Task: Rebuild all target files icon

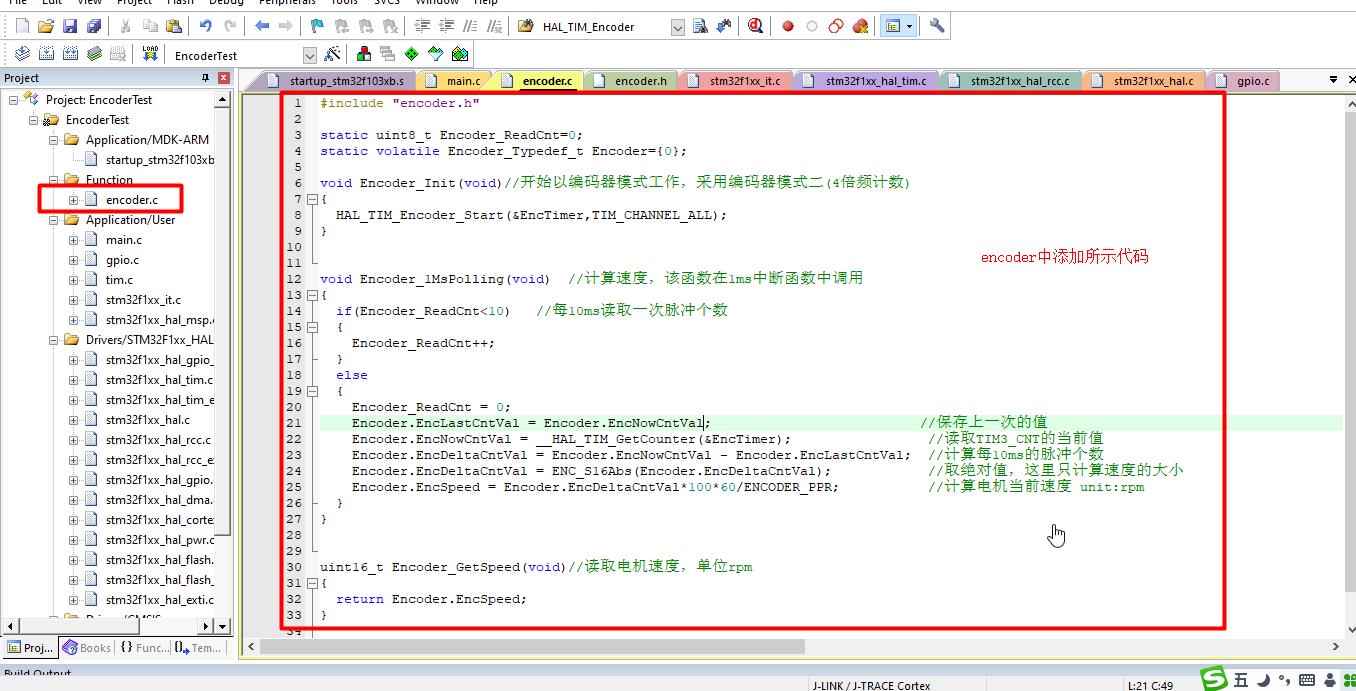Action: click(x=70, y=54)
